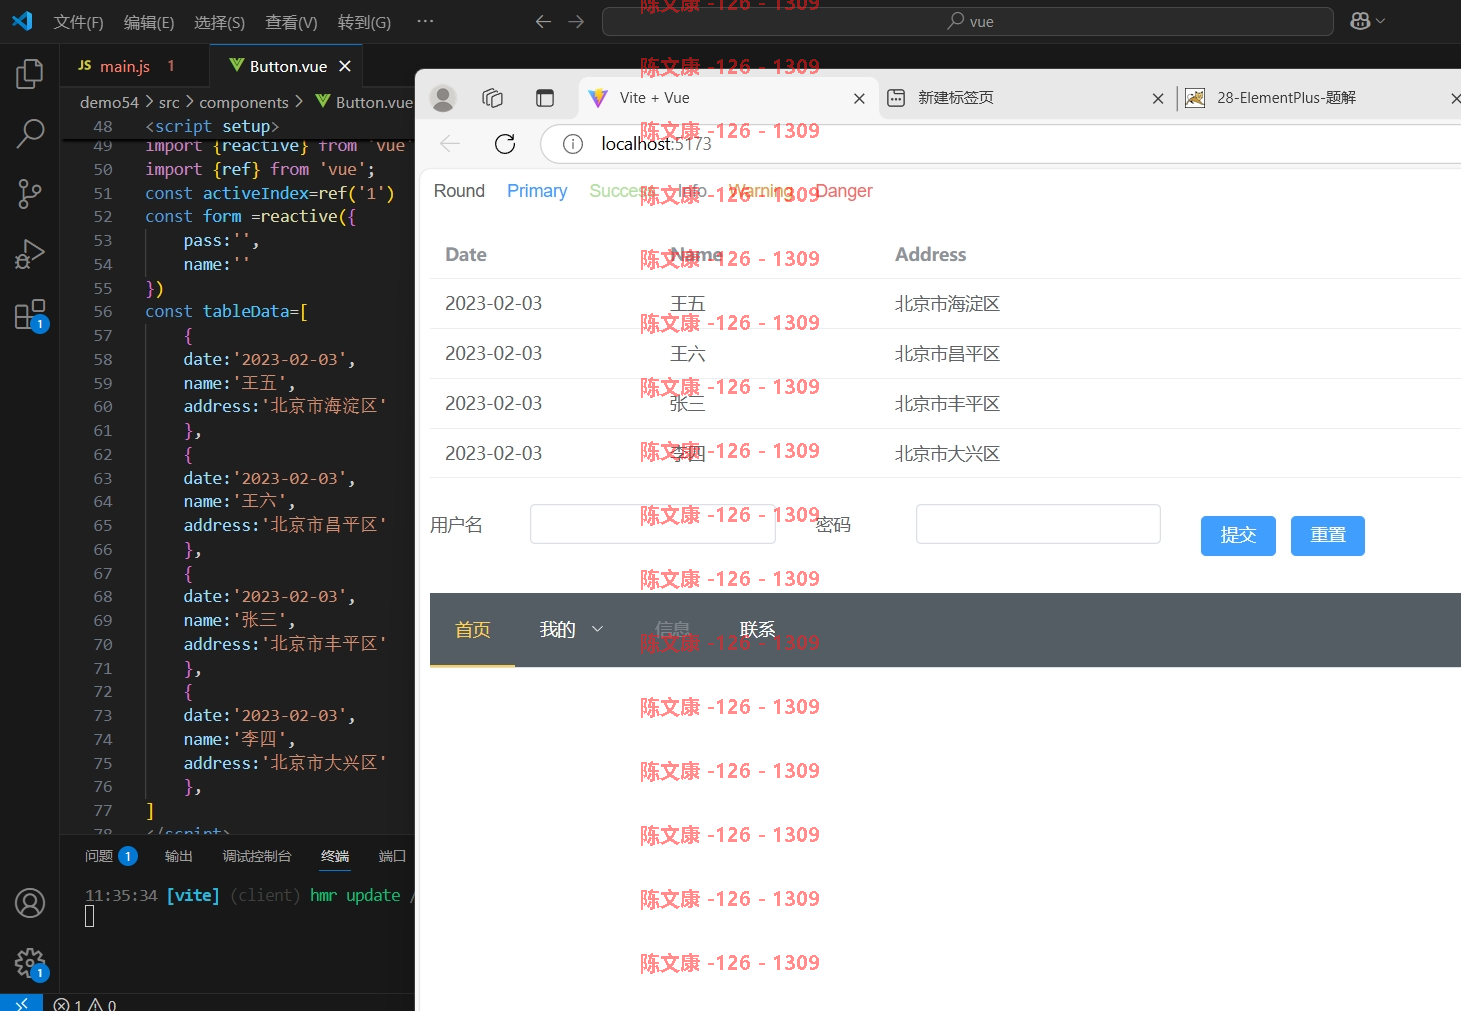Focus the 用户名 input field
Screen dimensions: 1461x1011
pos(653,524)
